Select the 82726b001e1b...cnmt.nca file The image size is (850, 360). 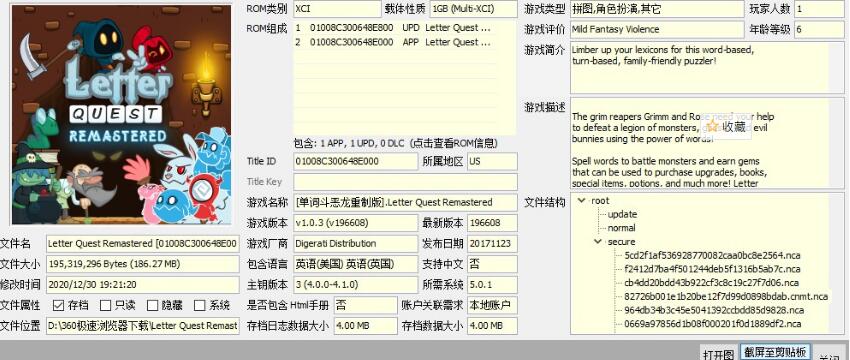[x=726, y=297]
